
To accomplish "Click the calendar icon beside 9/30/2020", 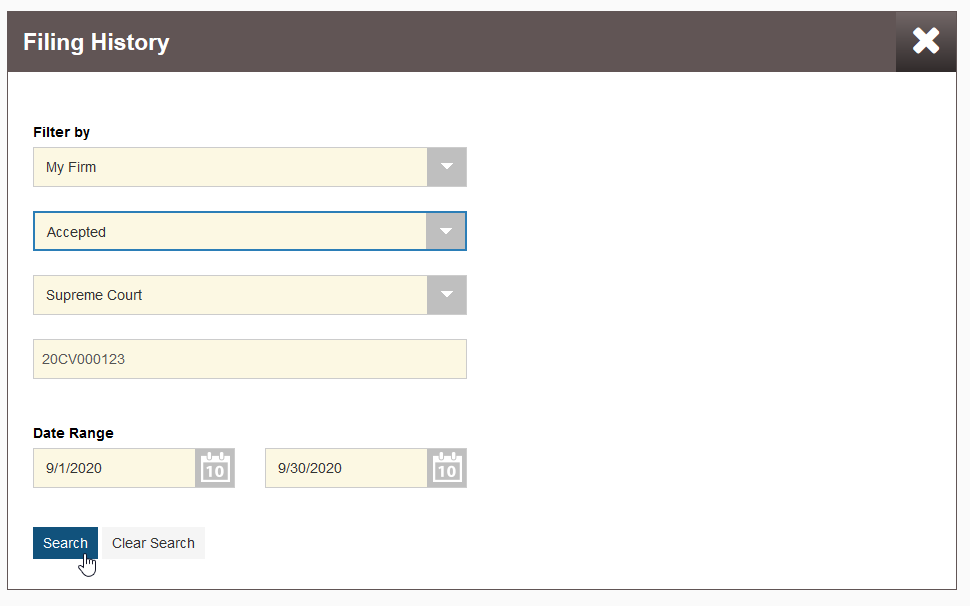I will point(447,468).
